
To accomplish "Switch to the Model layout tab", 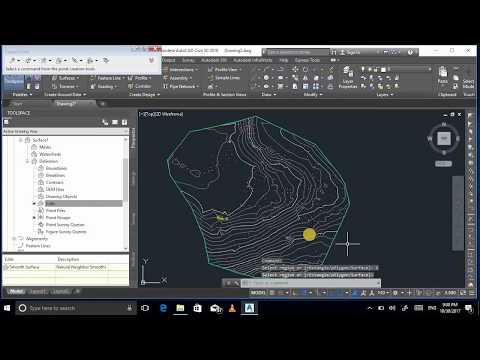I will (15, 291).
